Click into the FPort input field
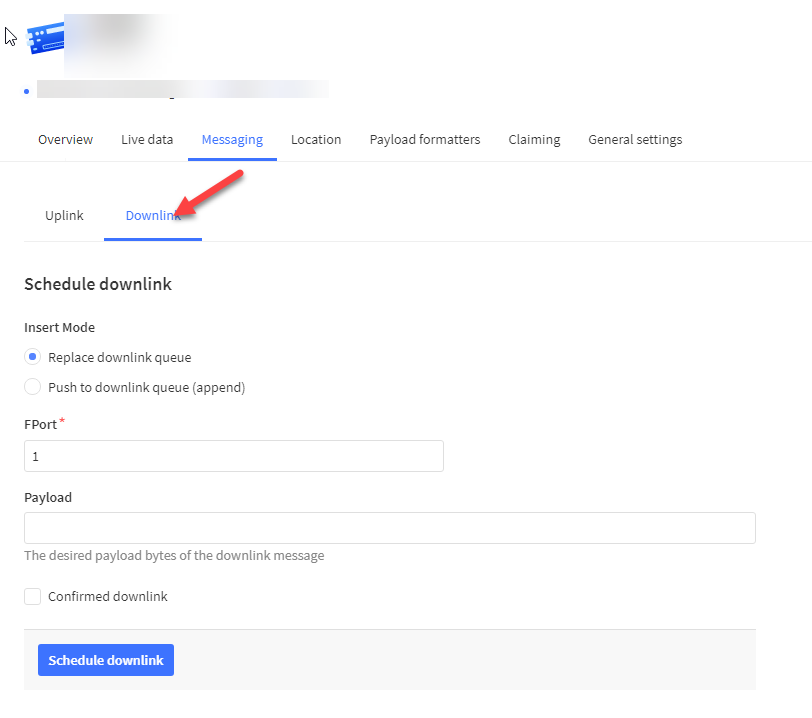The image size is (812, 718). click(x=233, y=456)
